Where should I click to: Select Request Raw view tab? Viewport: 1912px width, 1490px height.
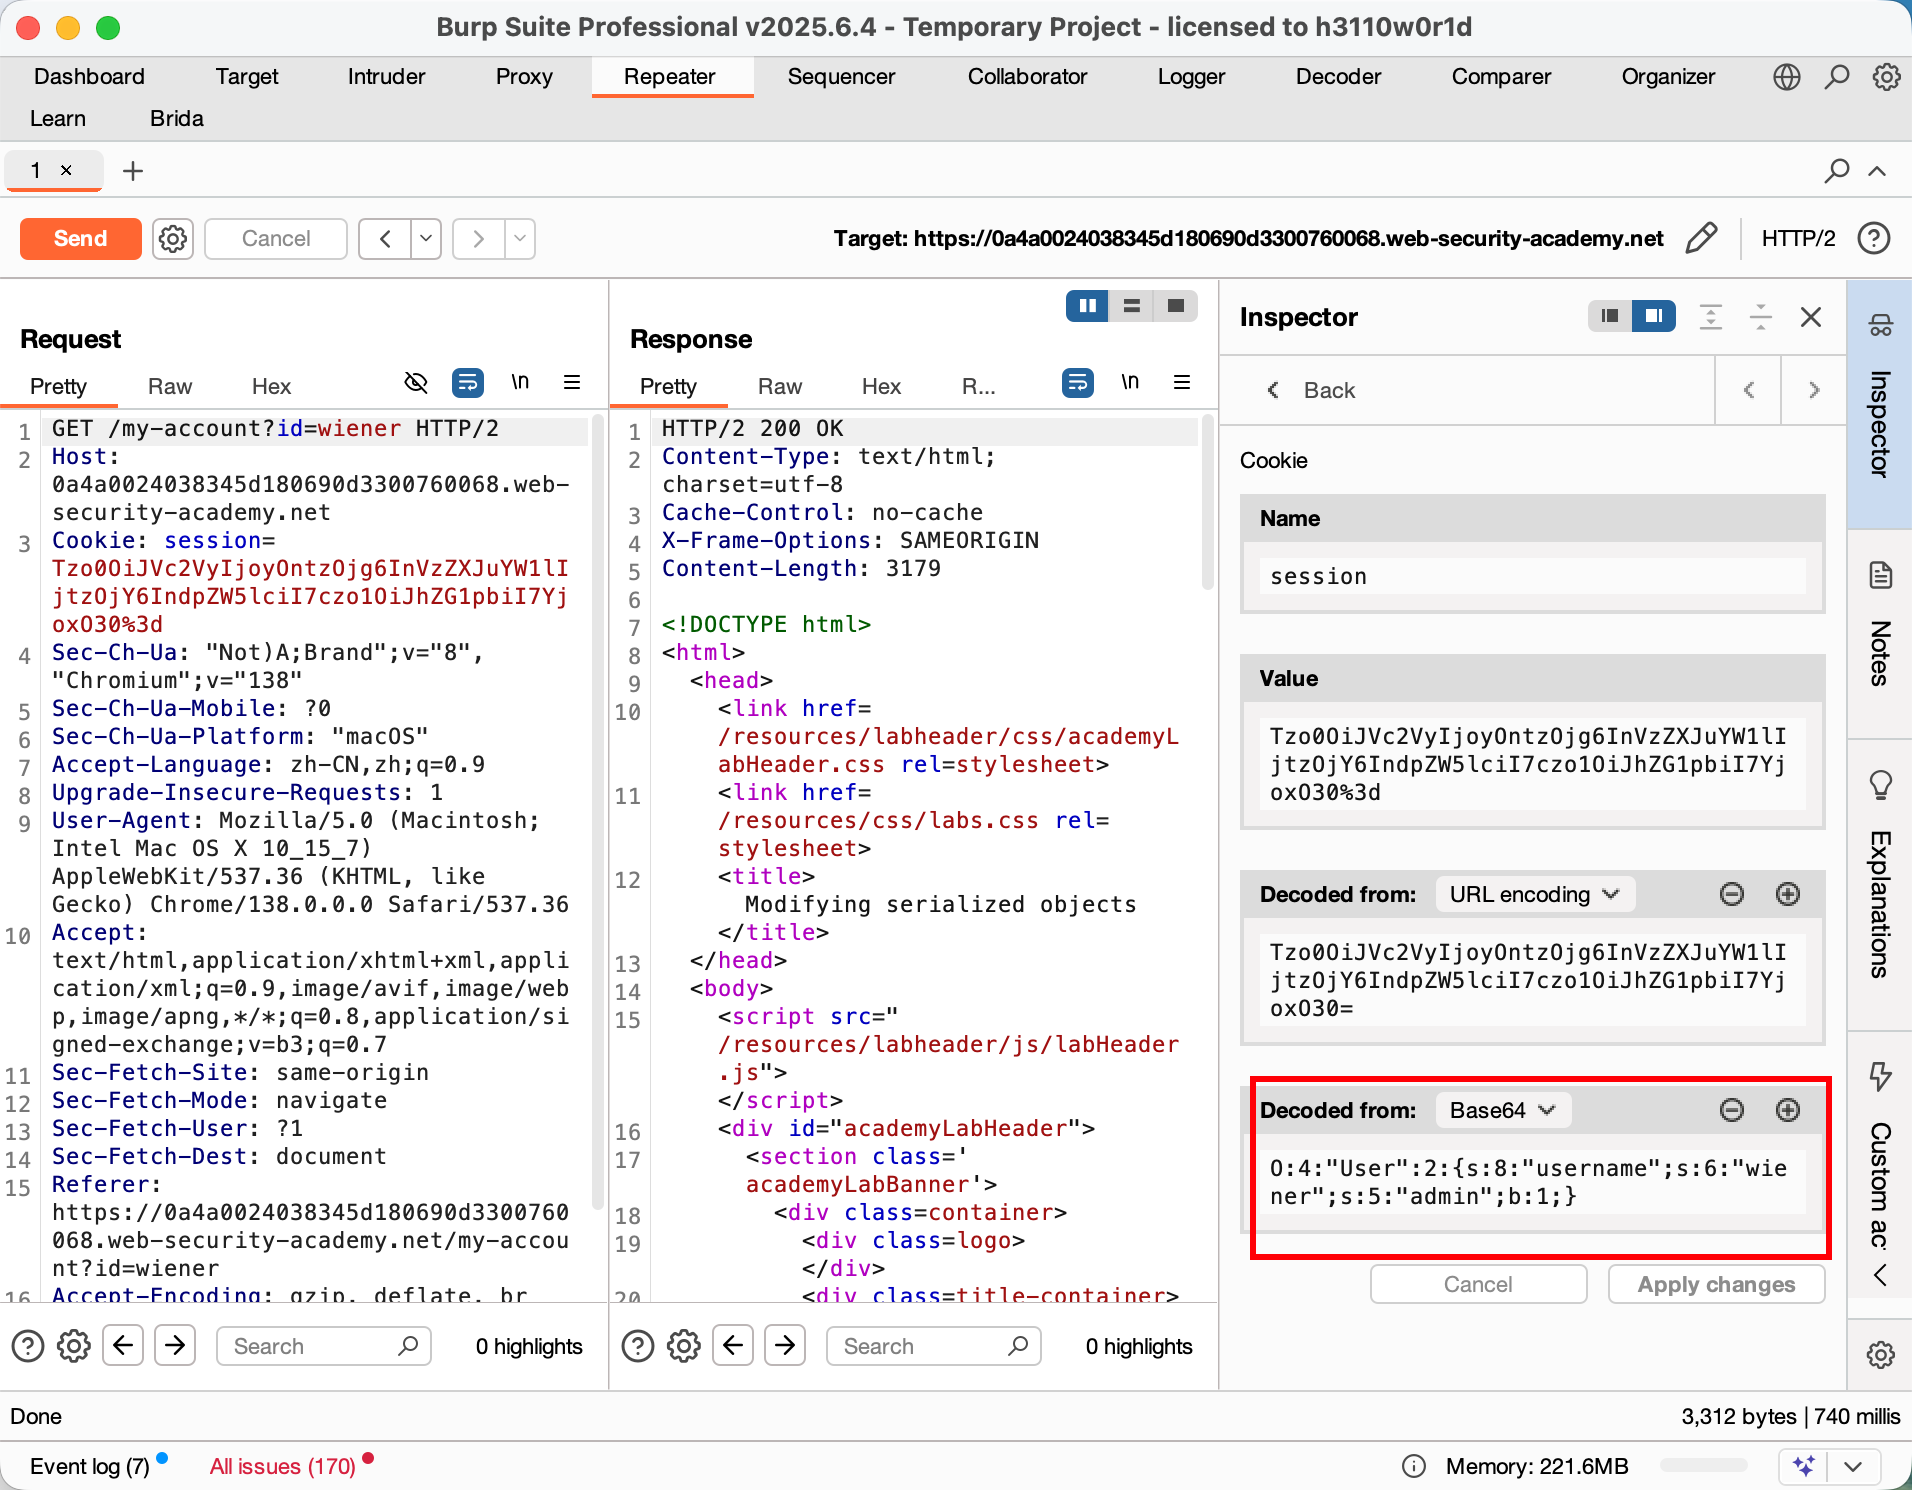click(170, 386)
